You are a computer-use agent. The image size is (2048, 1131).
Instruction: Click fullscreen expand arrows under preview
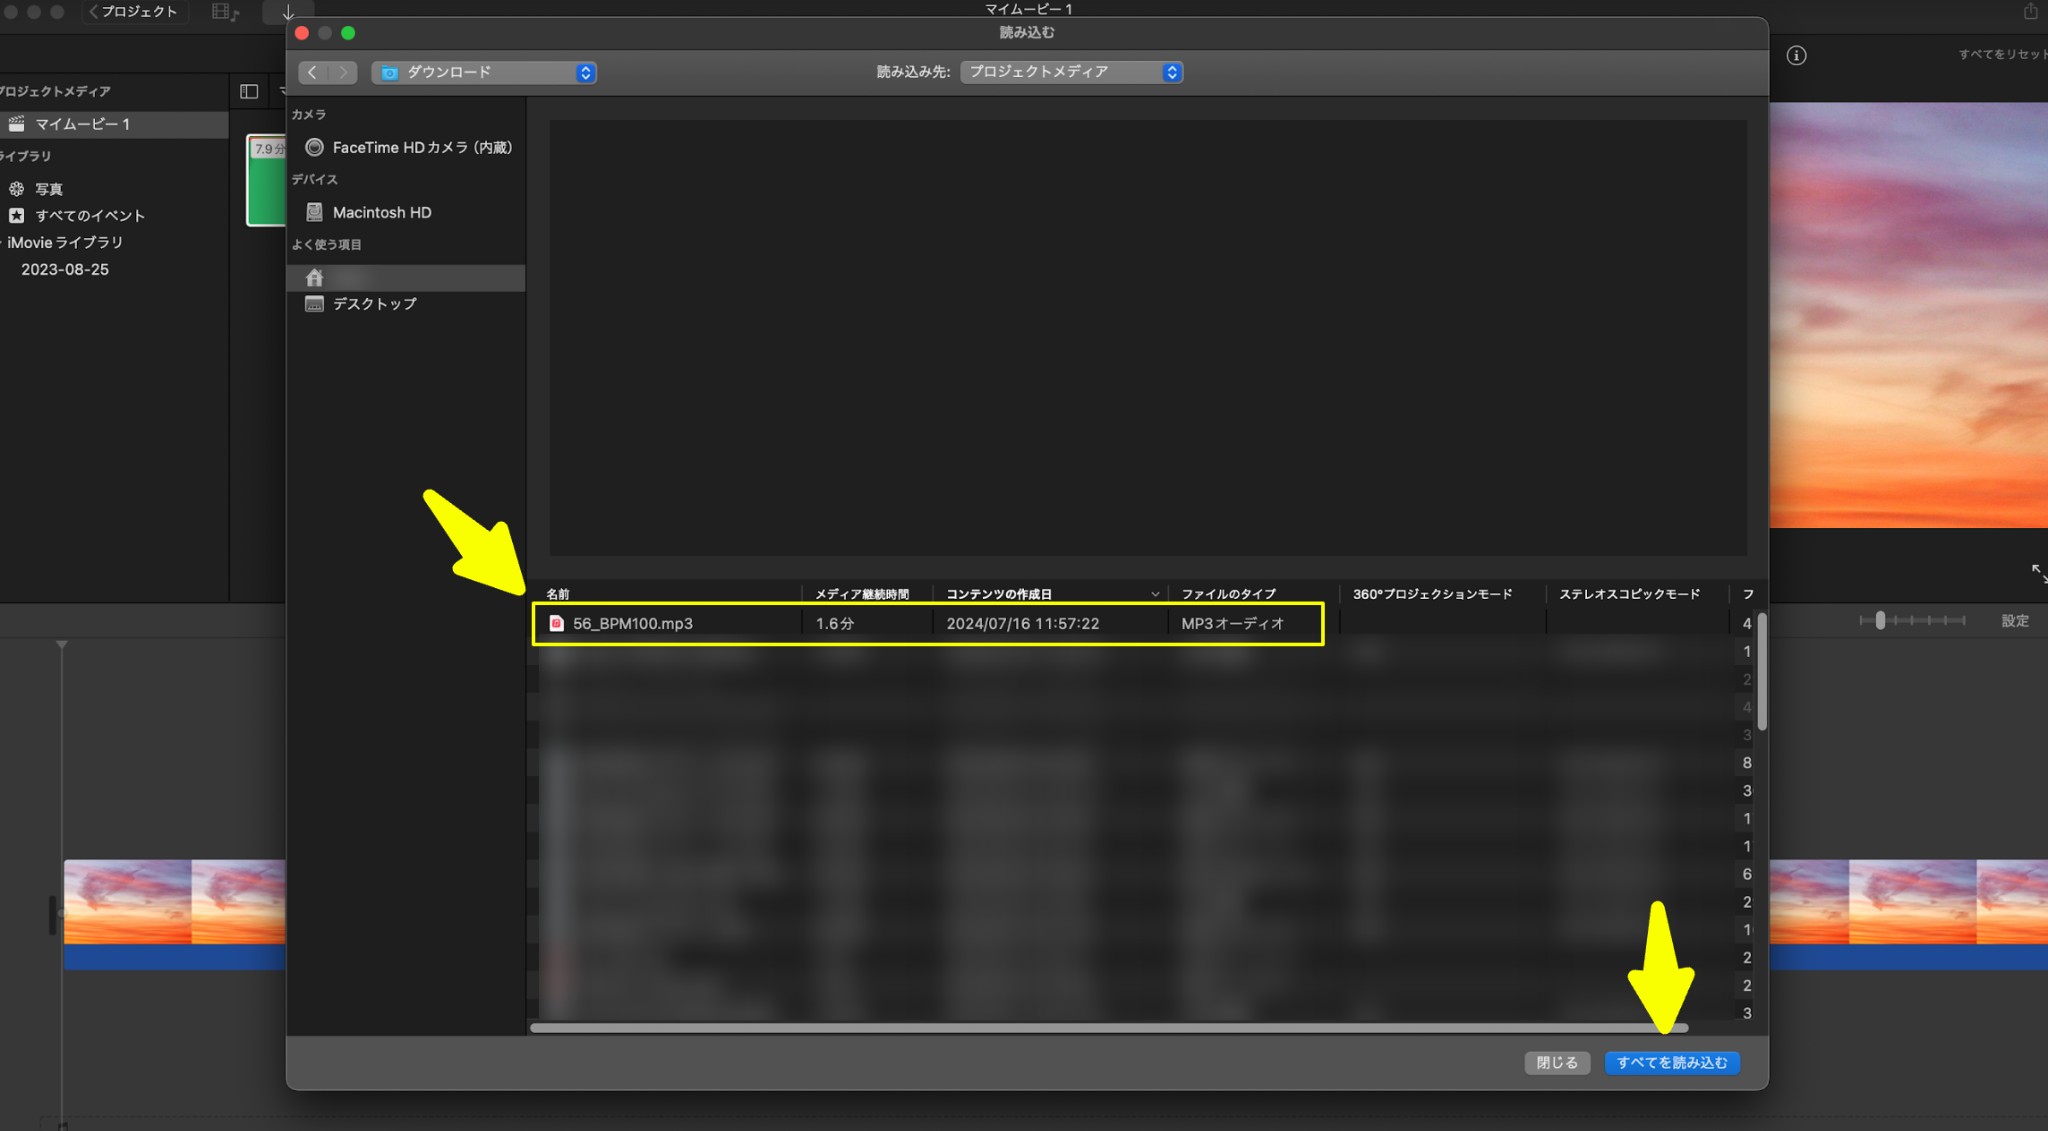pos(2038,573)
